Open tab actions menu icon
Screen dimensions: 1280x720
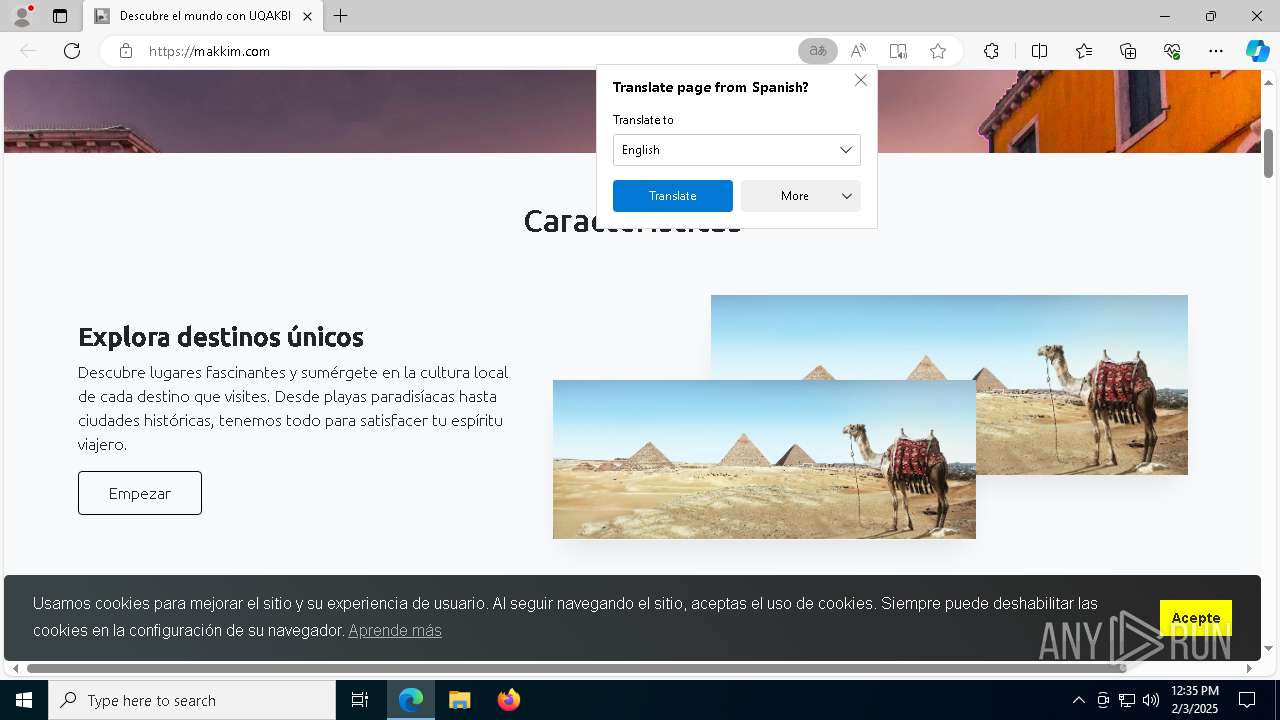coord(60,16)
